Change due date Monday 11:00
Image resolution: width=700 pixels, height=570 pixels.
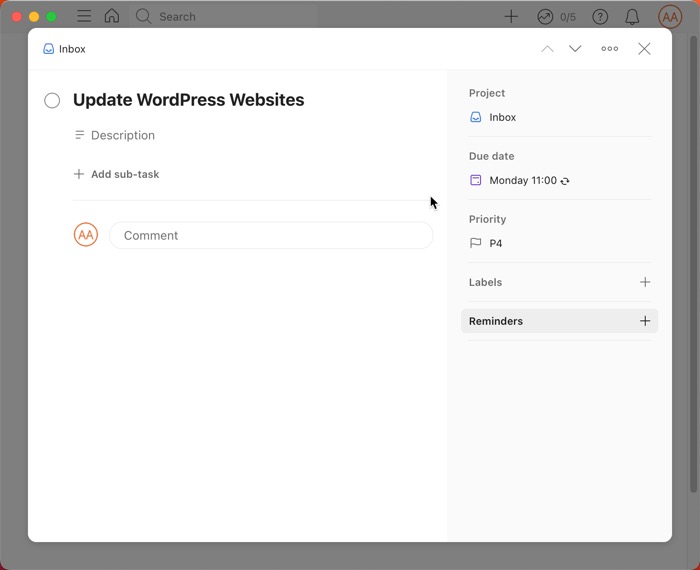[x=523, y=180]
